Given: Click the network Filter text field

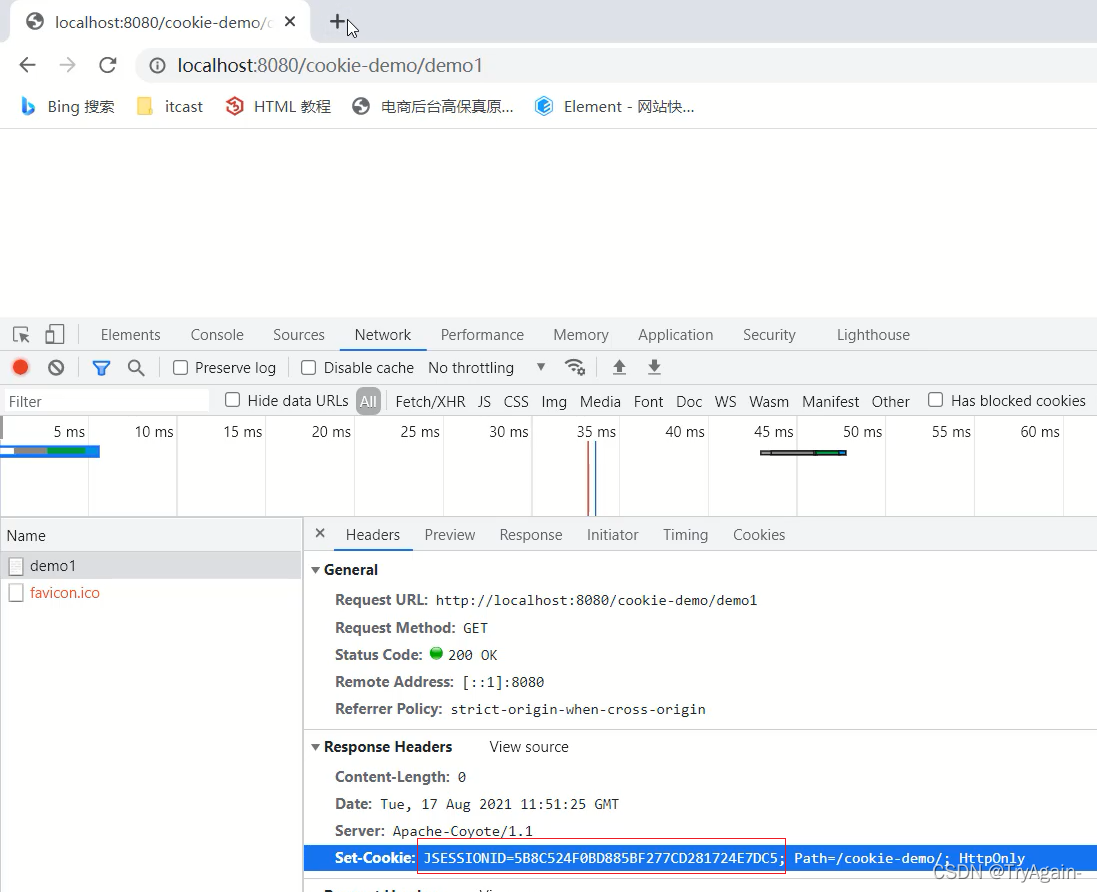Looking at the screenshot, I should coord(106,401).
